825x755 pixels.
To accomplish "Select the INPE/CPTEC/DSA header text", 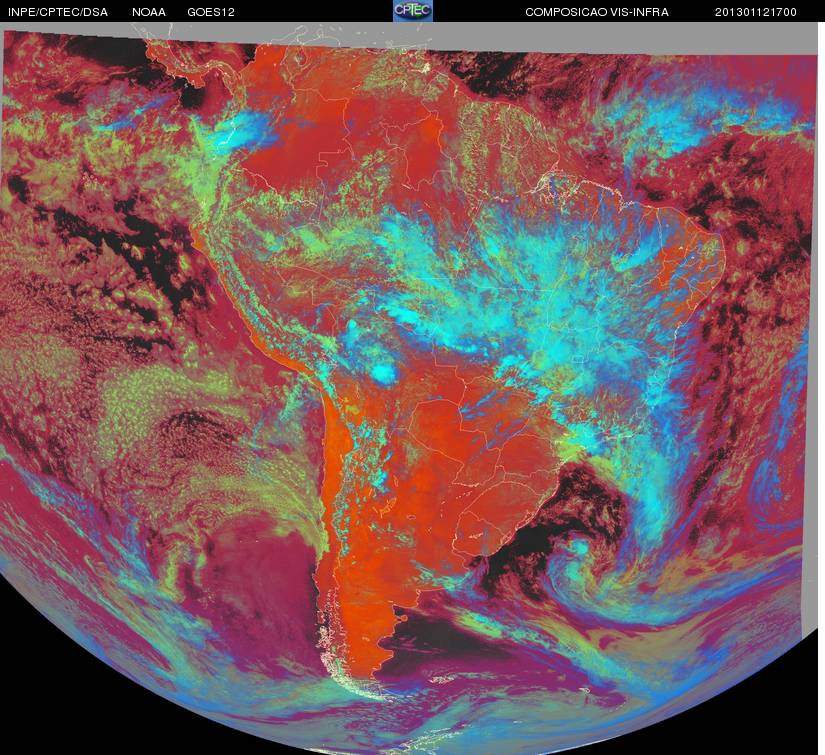I will click(x=58, y=12).
